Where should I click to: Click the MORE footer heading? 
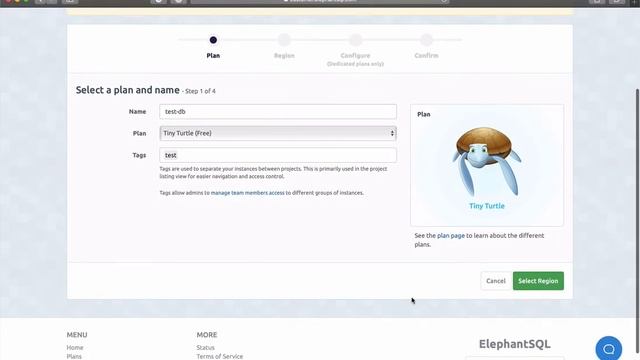tap(207, 335)
